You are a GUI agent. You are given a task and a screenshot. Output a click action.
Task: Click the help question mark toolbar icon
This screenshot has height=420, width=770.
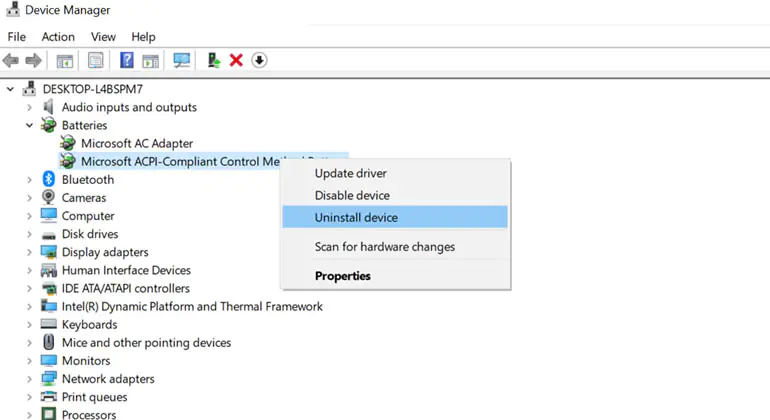(127, 60)
